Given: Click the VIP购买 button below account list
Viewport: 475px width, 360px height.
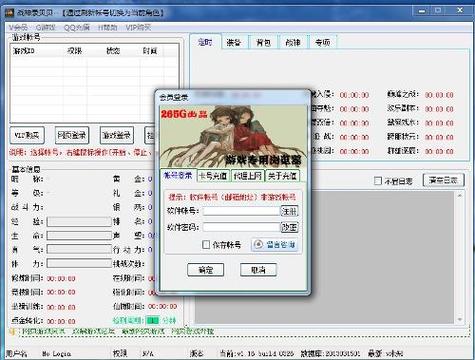Looking at the screenshot, I should [x=27, y=135].
